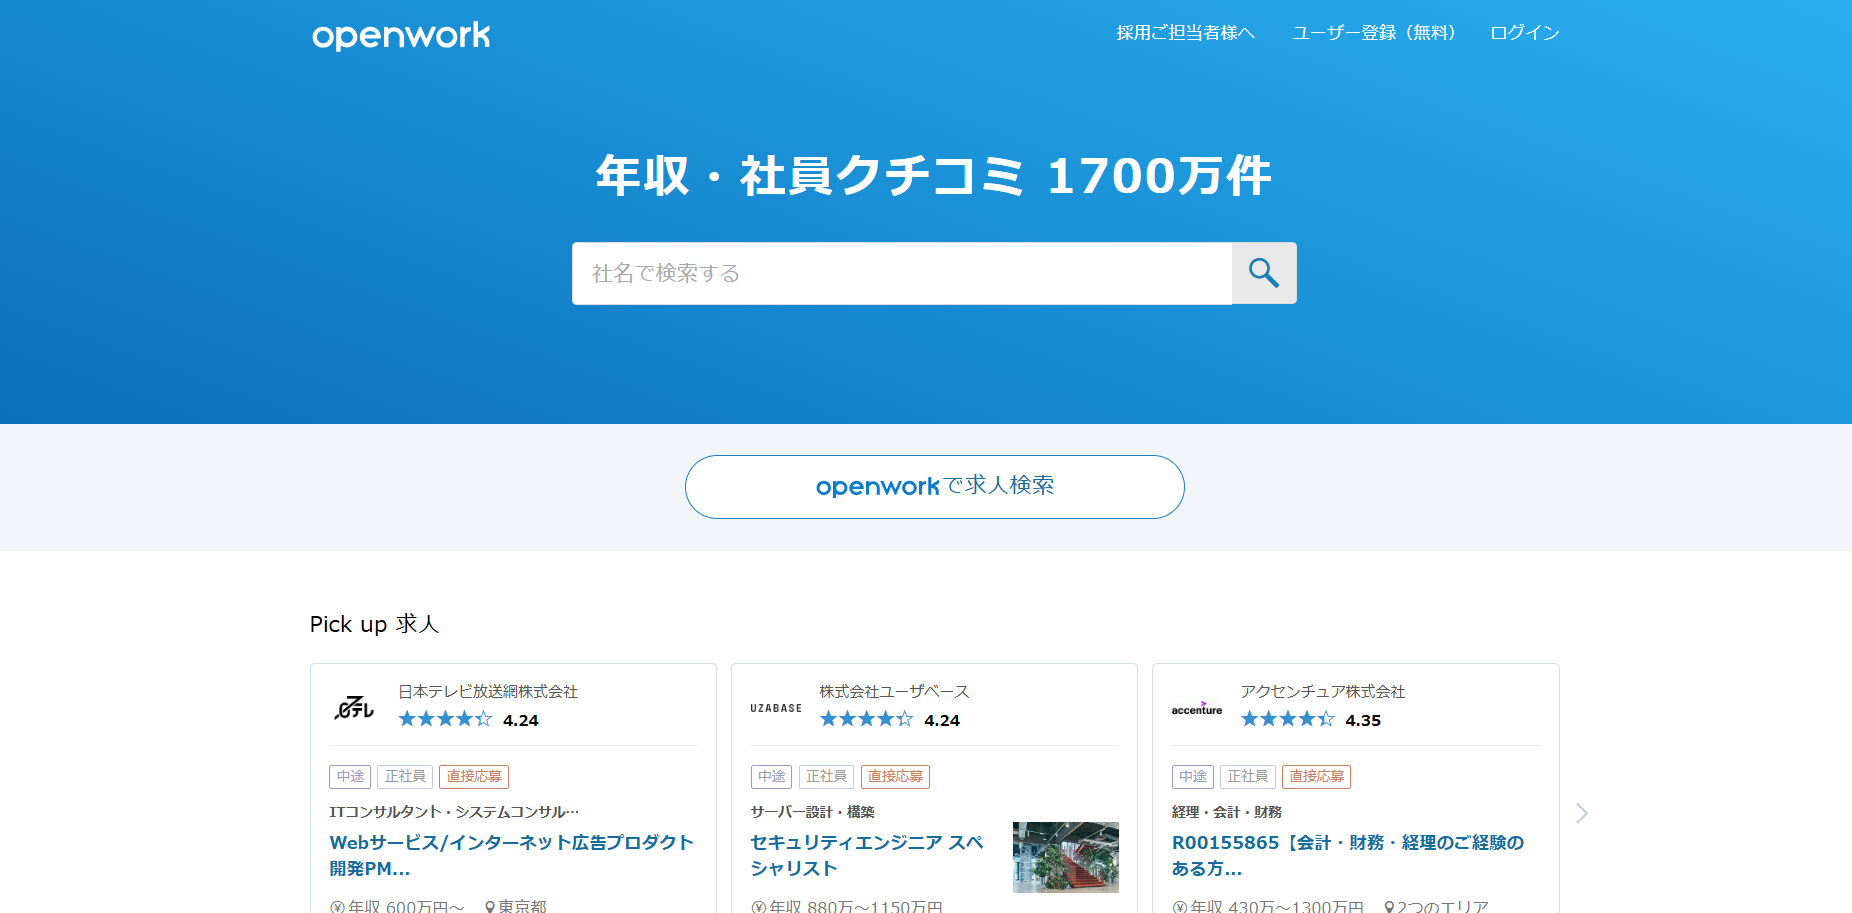
Task: Open ユーザー登録（無料） in the top navigation
Action: pos(1373,33)
